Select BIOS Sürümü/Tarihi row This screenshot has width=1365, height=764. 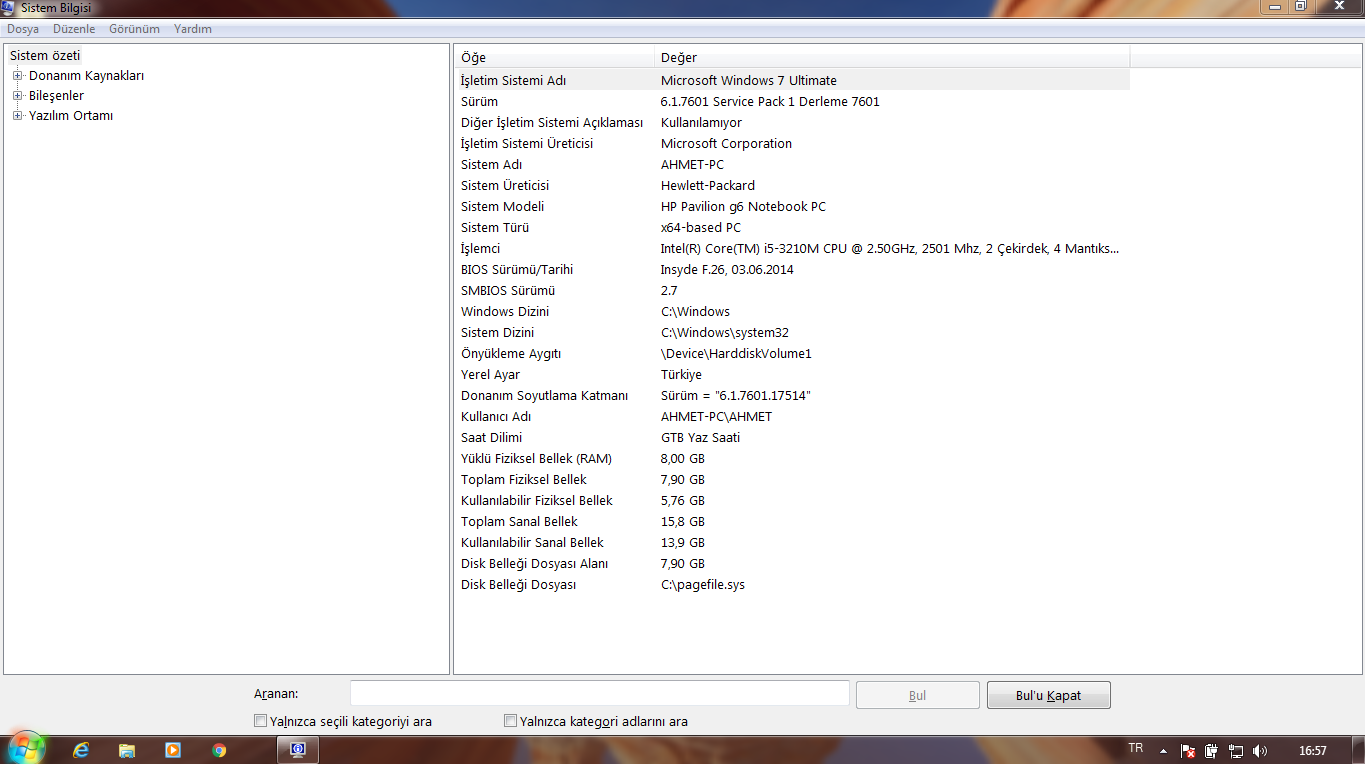[792, 270]
